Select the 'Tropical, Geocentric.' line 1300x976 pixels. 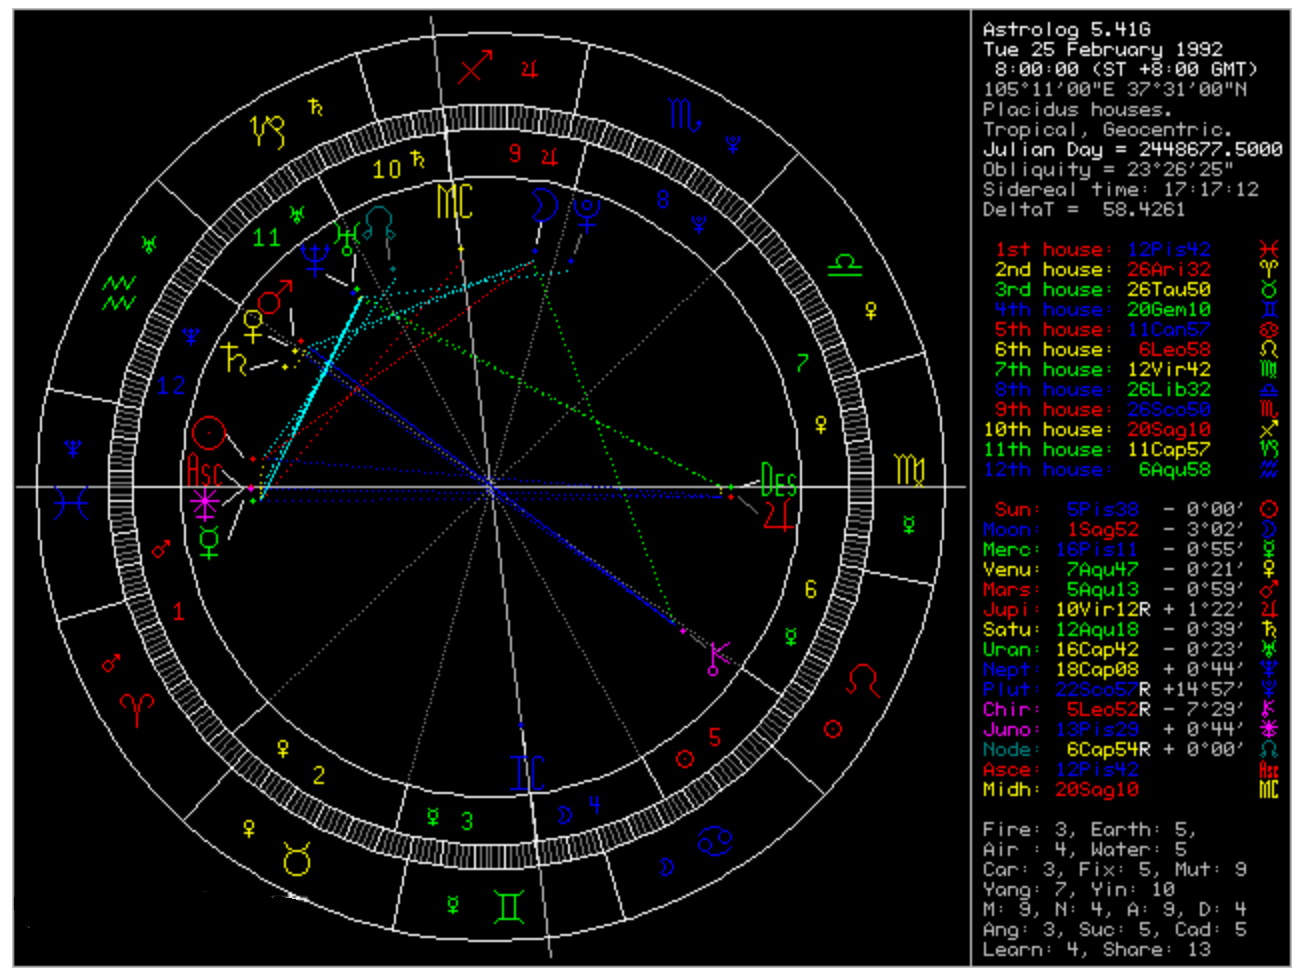click(x=1107, y=129)
